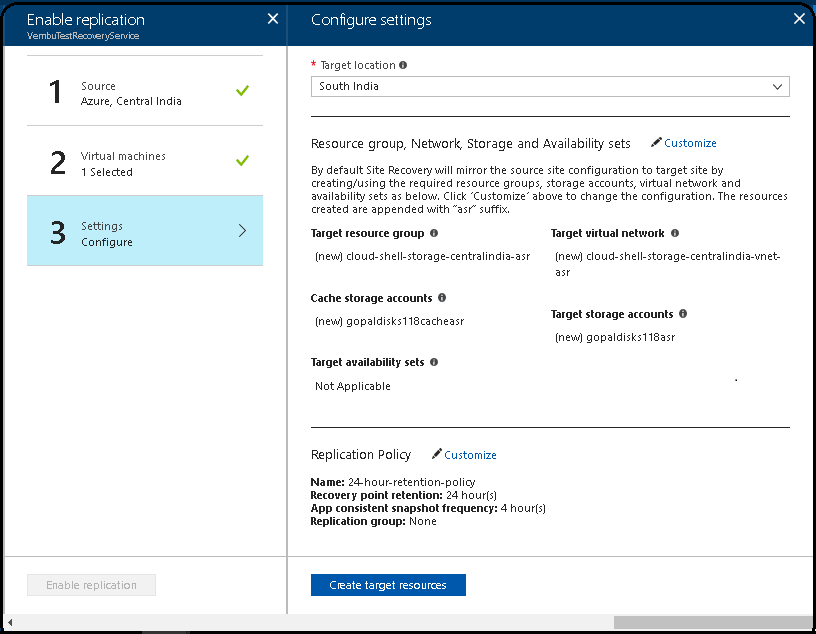816x634 pixels.
Task: Click the Target storage accounts label
Action: coord(612,314)
